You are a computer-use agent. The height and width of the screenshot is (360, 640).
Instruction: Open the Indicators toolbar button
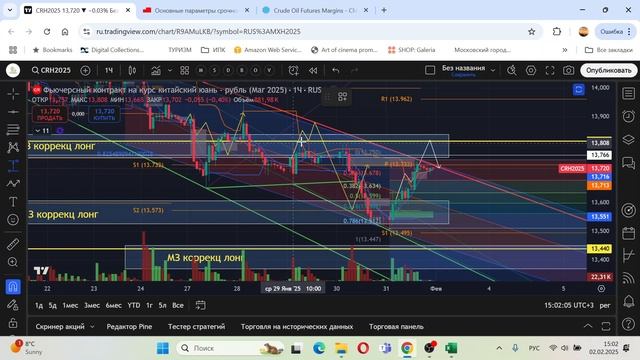(156, 71)
